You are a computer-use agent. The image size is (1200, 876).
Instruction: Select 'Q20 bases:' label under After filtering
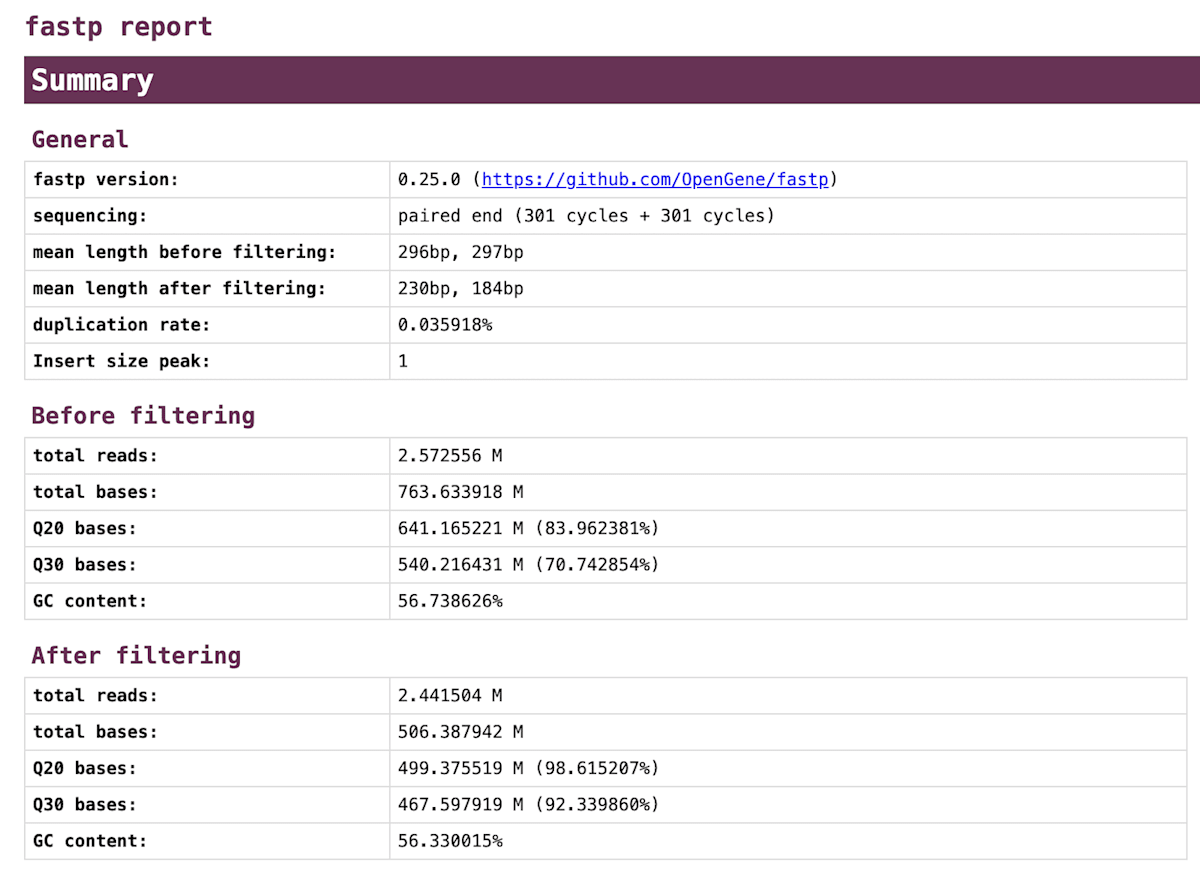84,768
